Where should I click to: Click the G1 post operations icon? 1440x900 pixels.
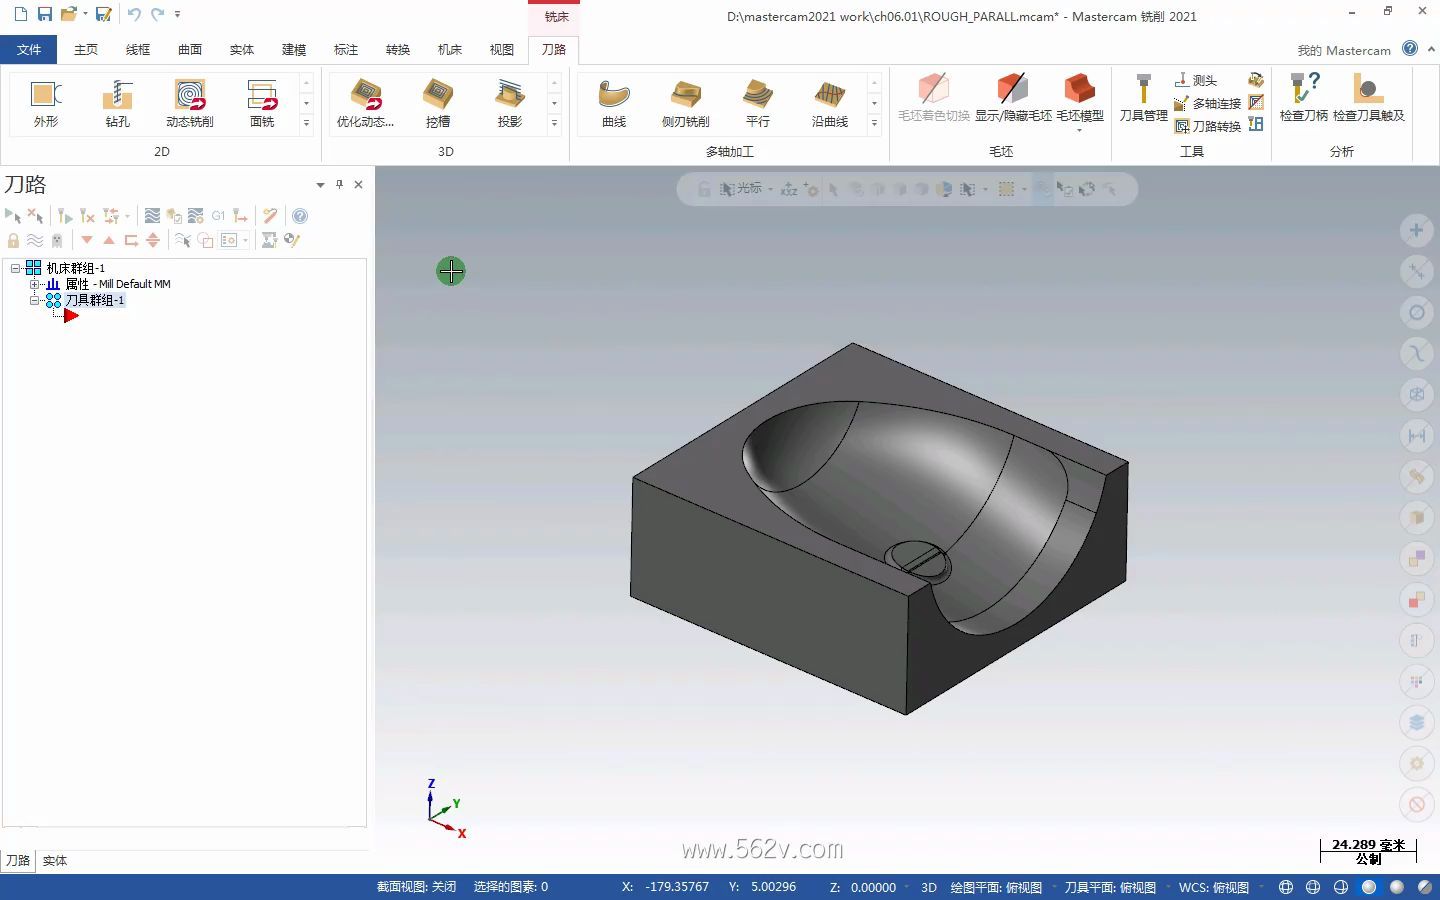(218, 216)
